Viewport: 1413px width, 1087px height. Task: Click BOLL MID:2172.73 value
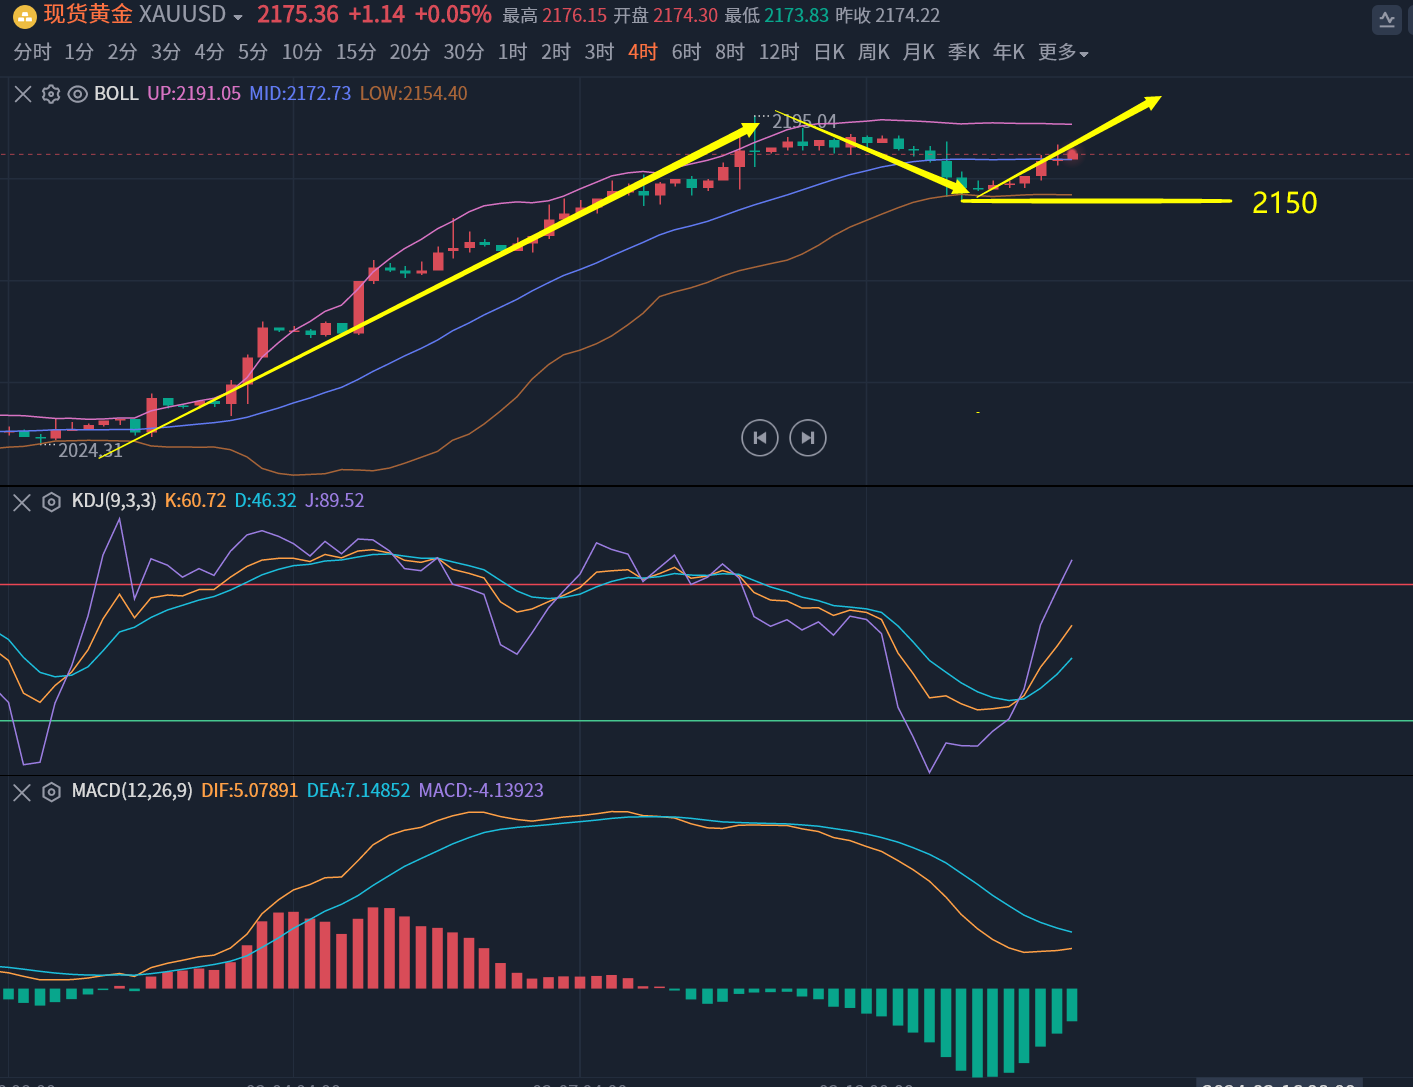[x=300, y=94]
